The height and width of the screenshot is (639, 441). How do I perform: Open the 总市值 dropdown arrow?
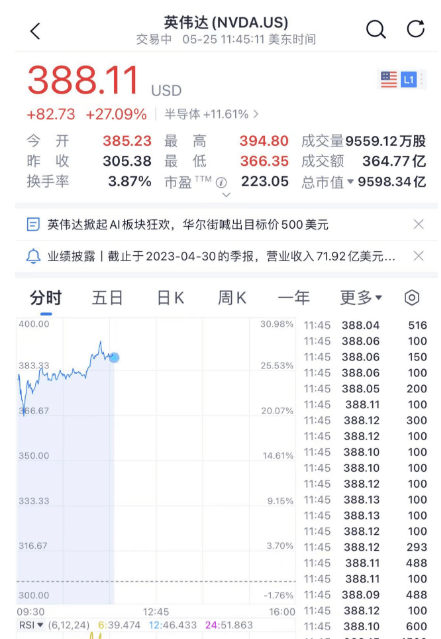click(x=350, y=182)
